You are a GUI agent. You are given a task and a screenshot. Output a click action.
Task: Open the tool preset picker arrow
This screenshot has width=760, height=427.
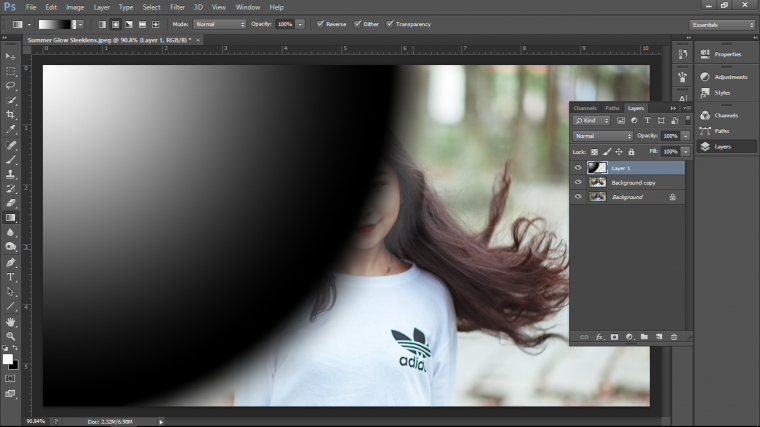(29, 24)
